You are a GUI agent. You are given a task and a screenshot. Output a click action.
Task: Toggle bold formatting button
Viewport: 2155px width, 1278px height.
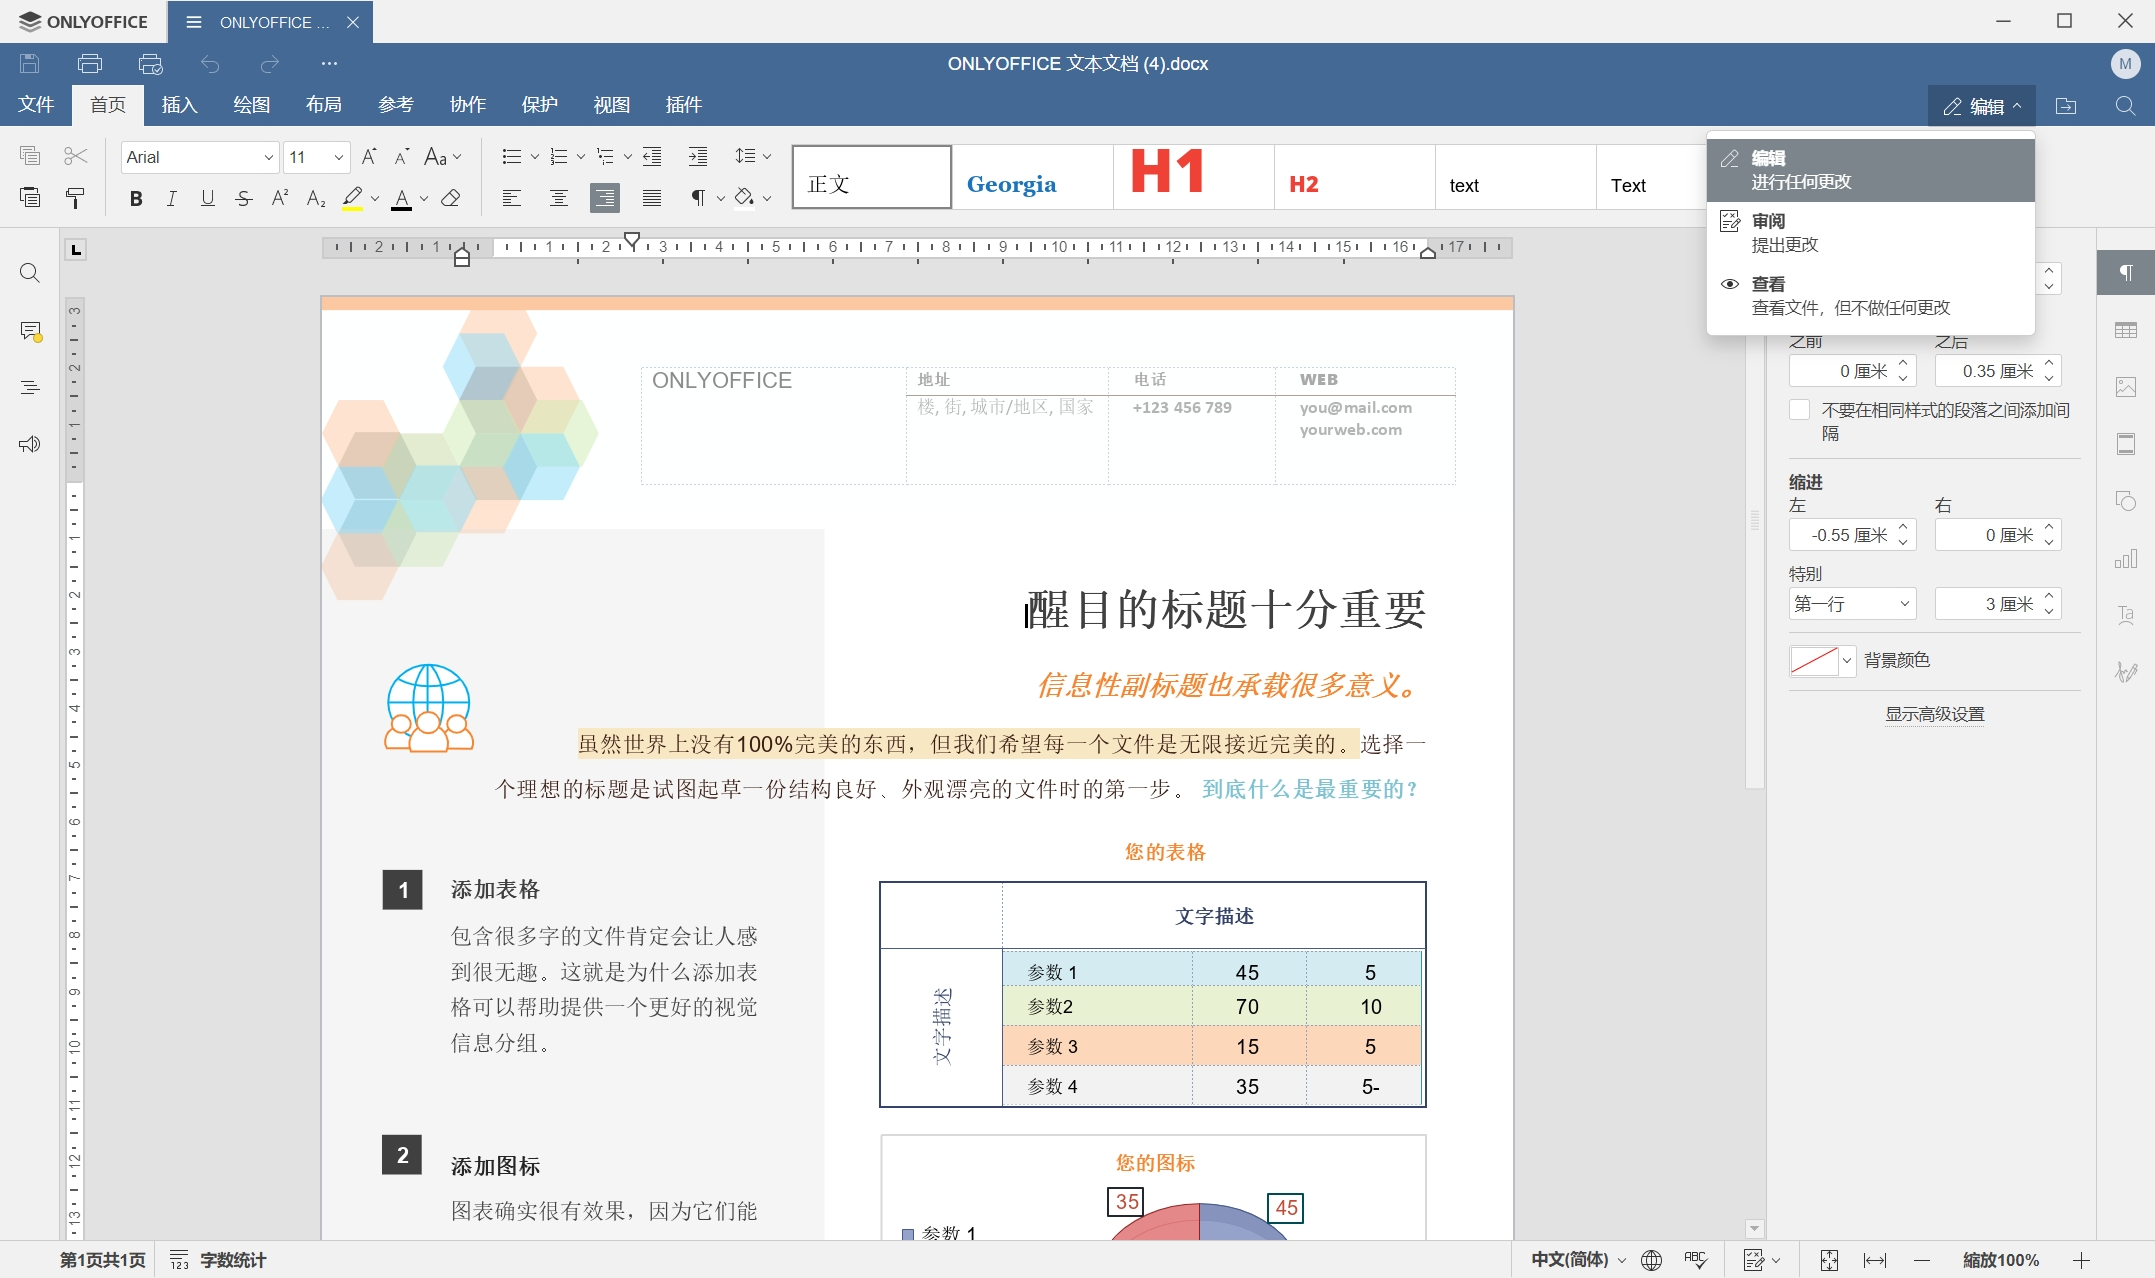point(136,198)
